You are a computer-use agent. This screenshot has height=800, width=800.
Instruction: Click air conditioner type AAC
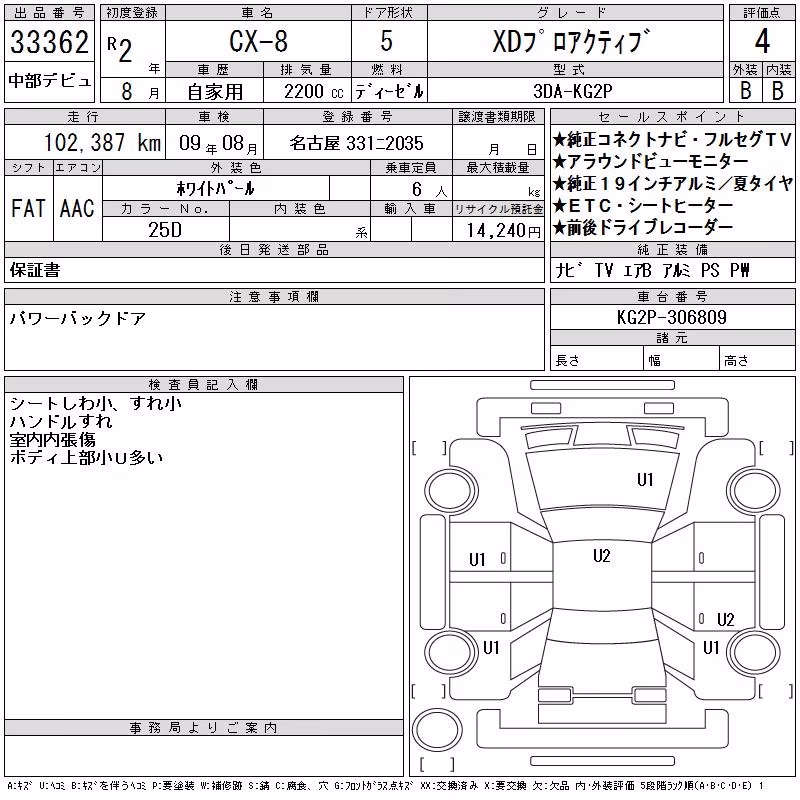click(x=77, y=208)
